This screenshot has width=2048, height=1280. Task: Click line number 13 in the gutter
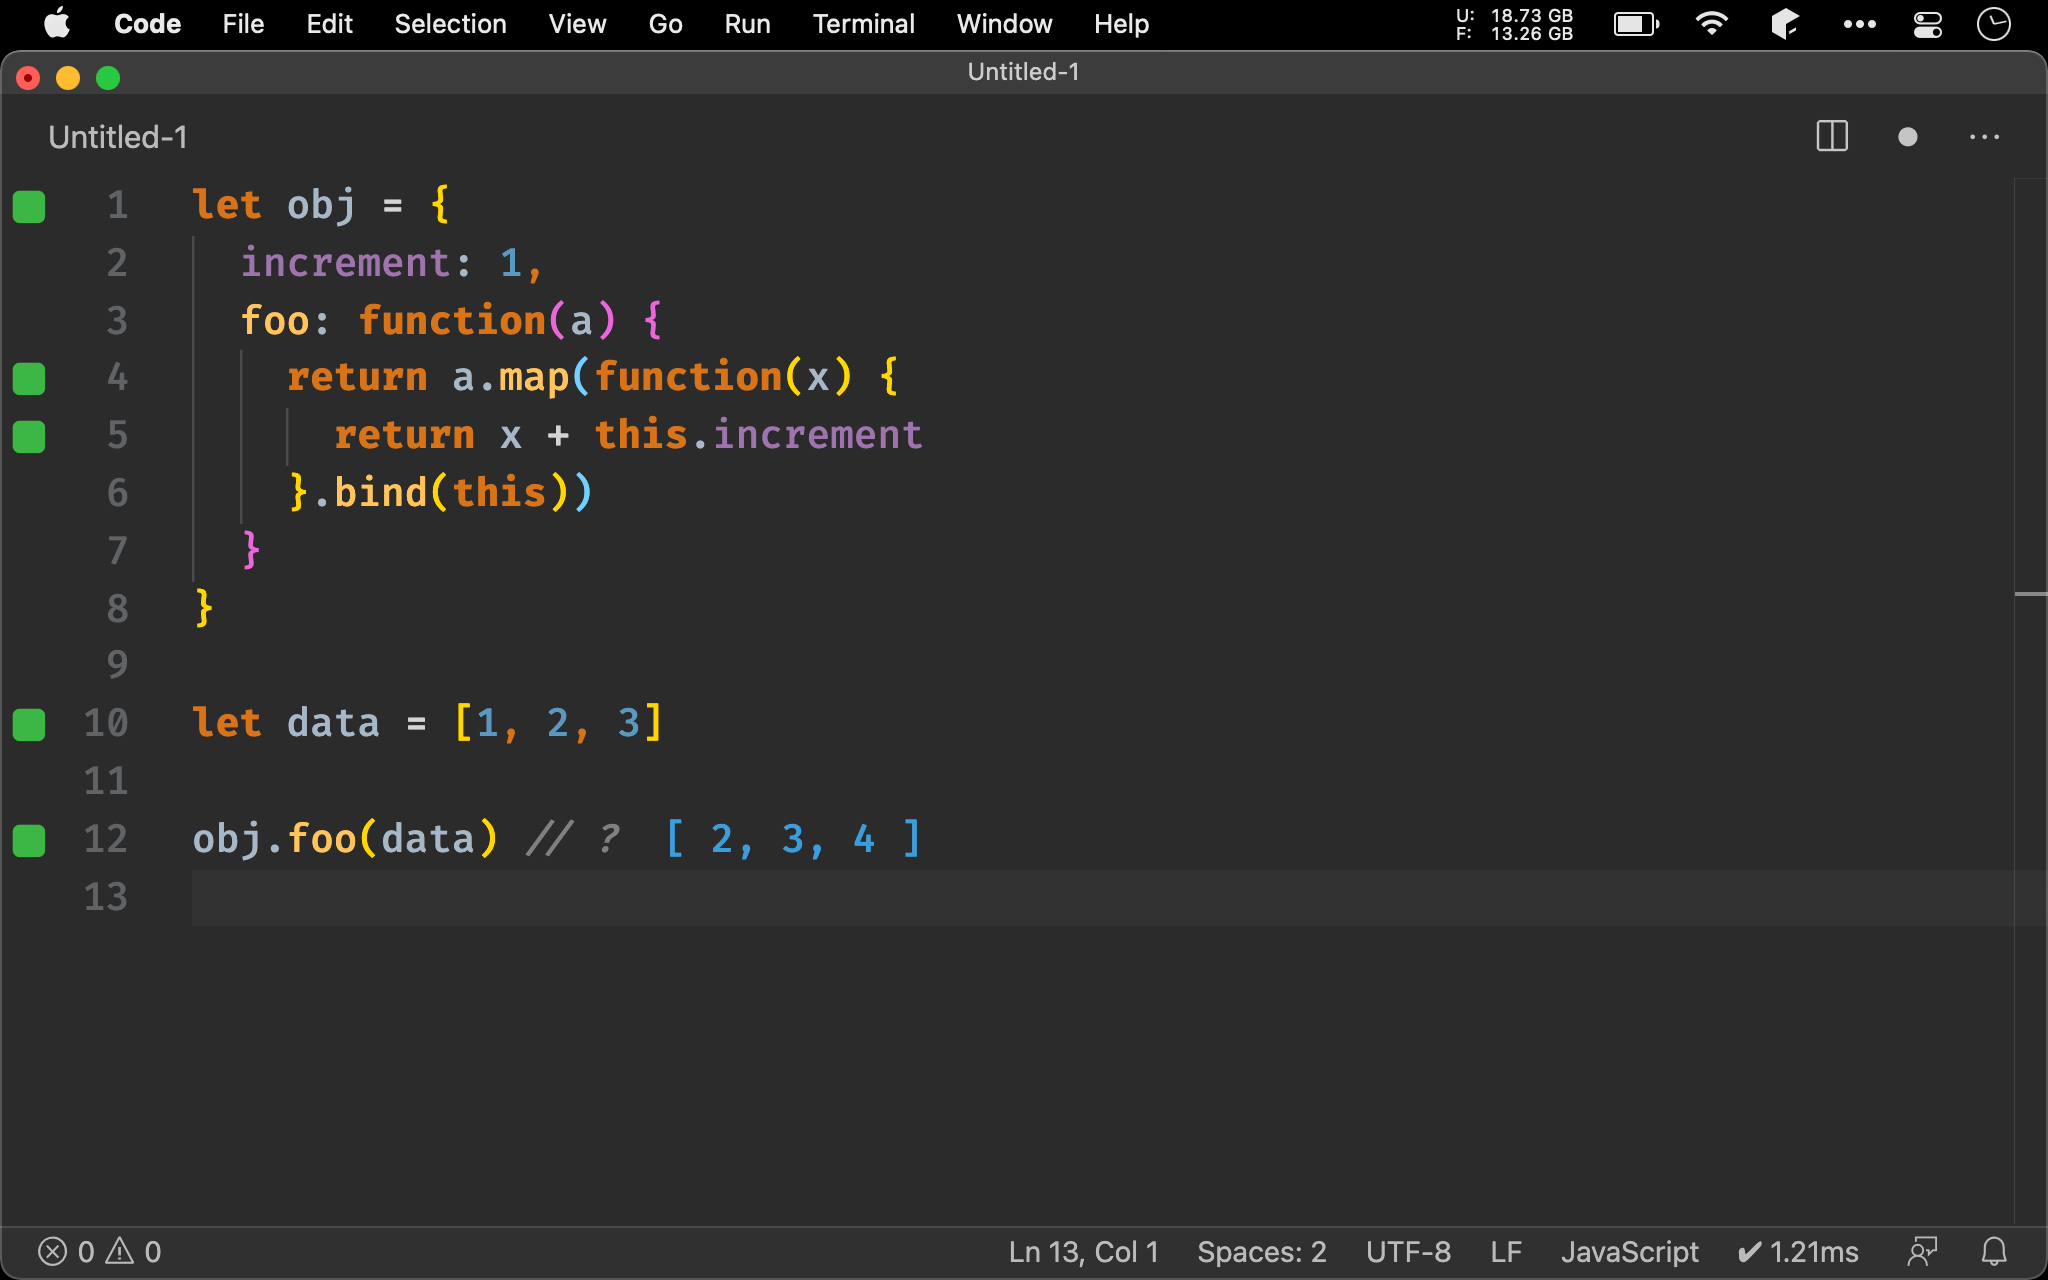click(106, 897)
